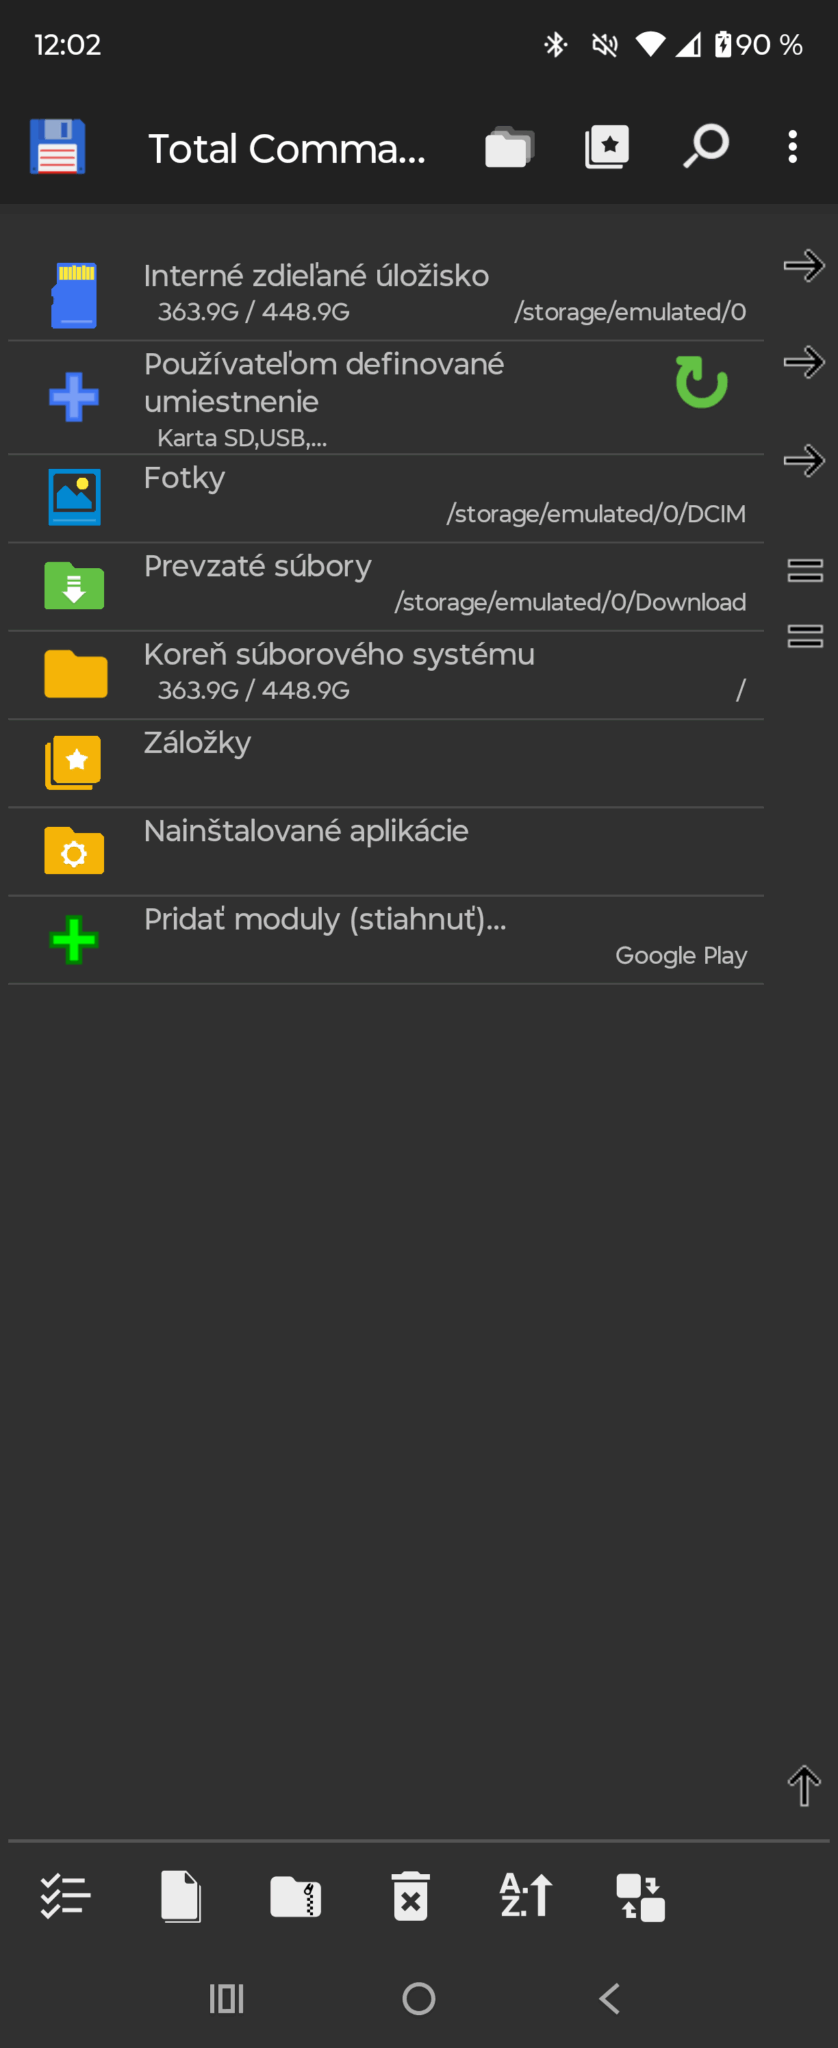The width and height of the screenshot is (838, 2048).
Task: Tap the new file copy icon
Action: click(181, 1896)
